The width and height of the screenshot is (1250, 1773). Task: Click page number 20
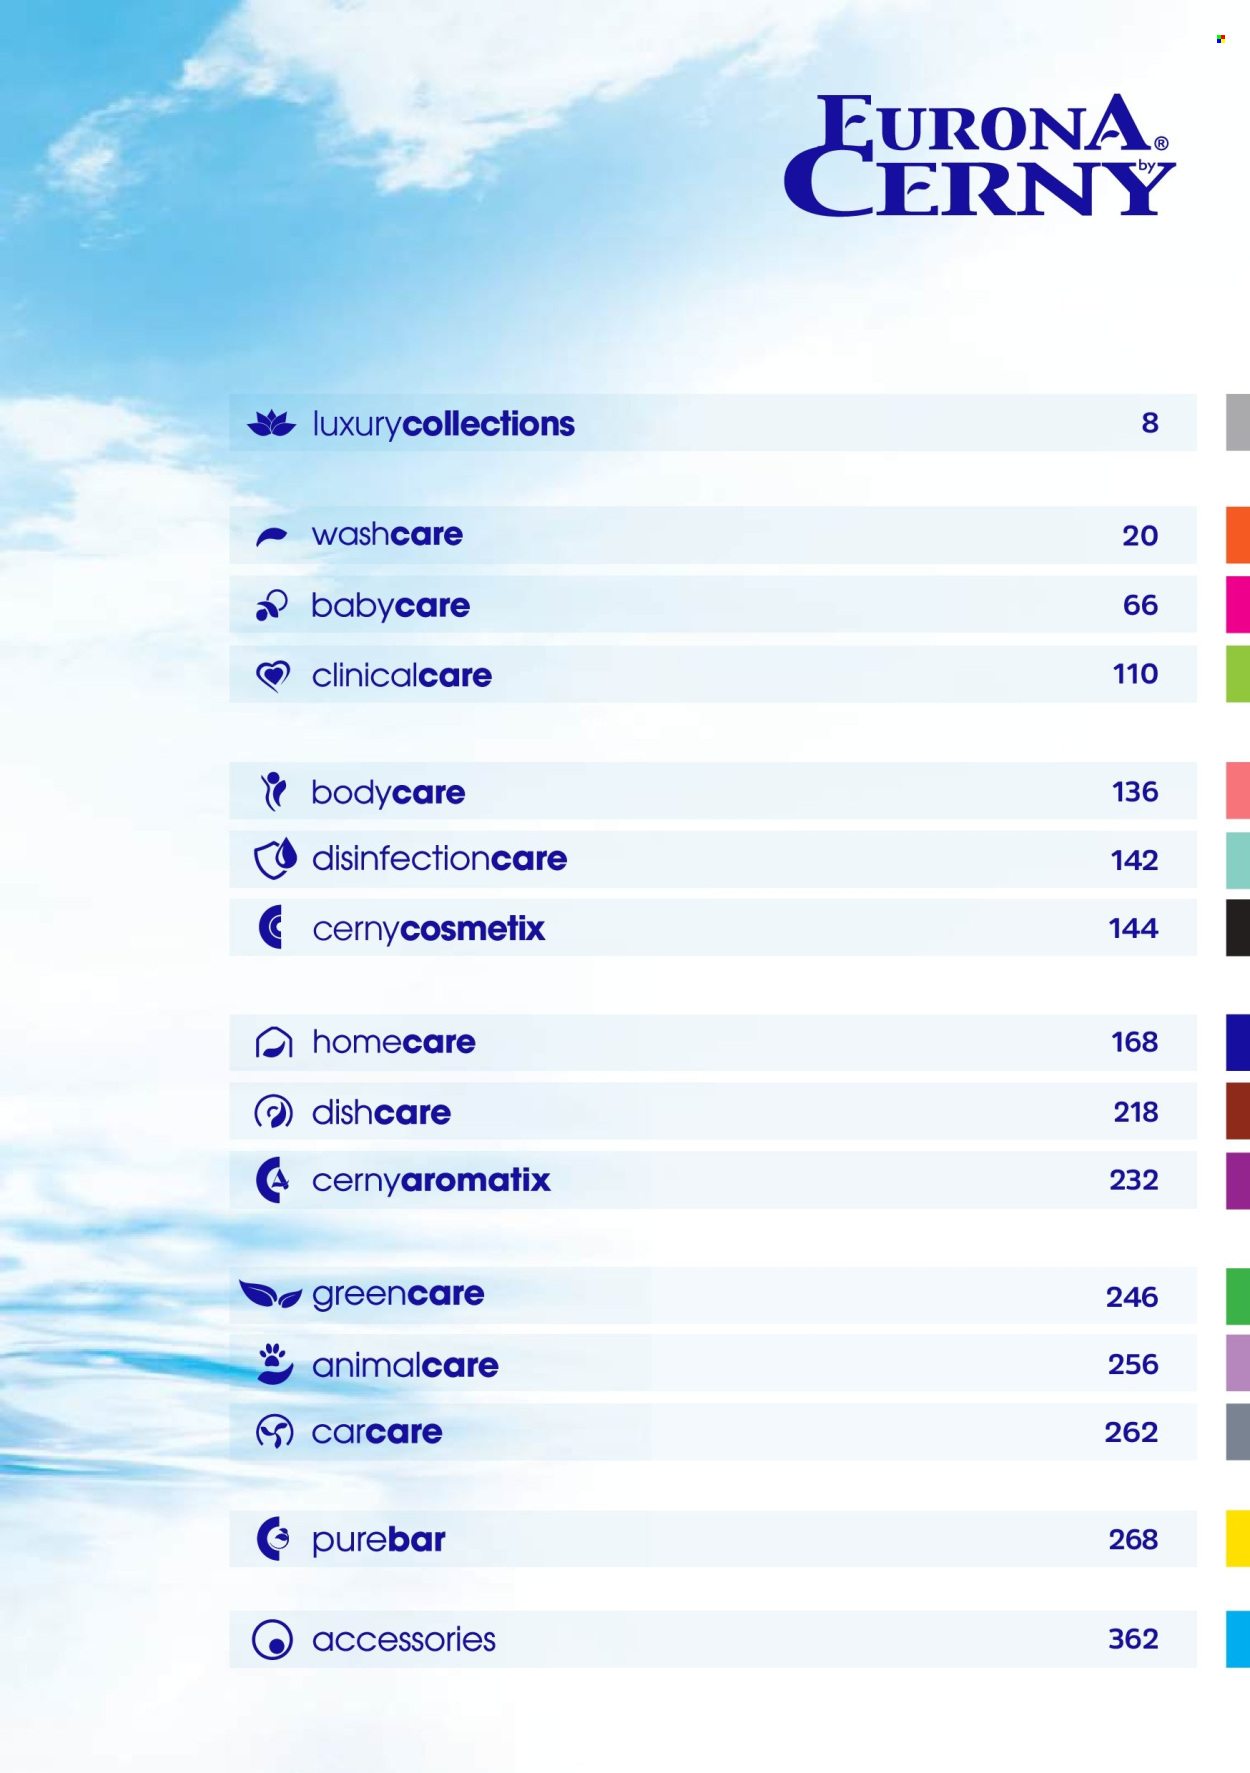coord(1140,536)
